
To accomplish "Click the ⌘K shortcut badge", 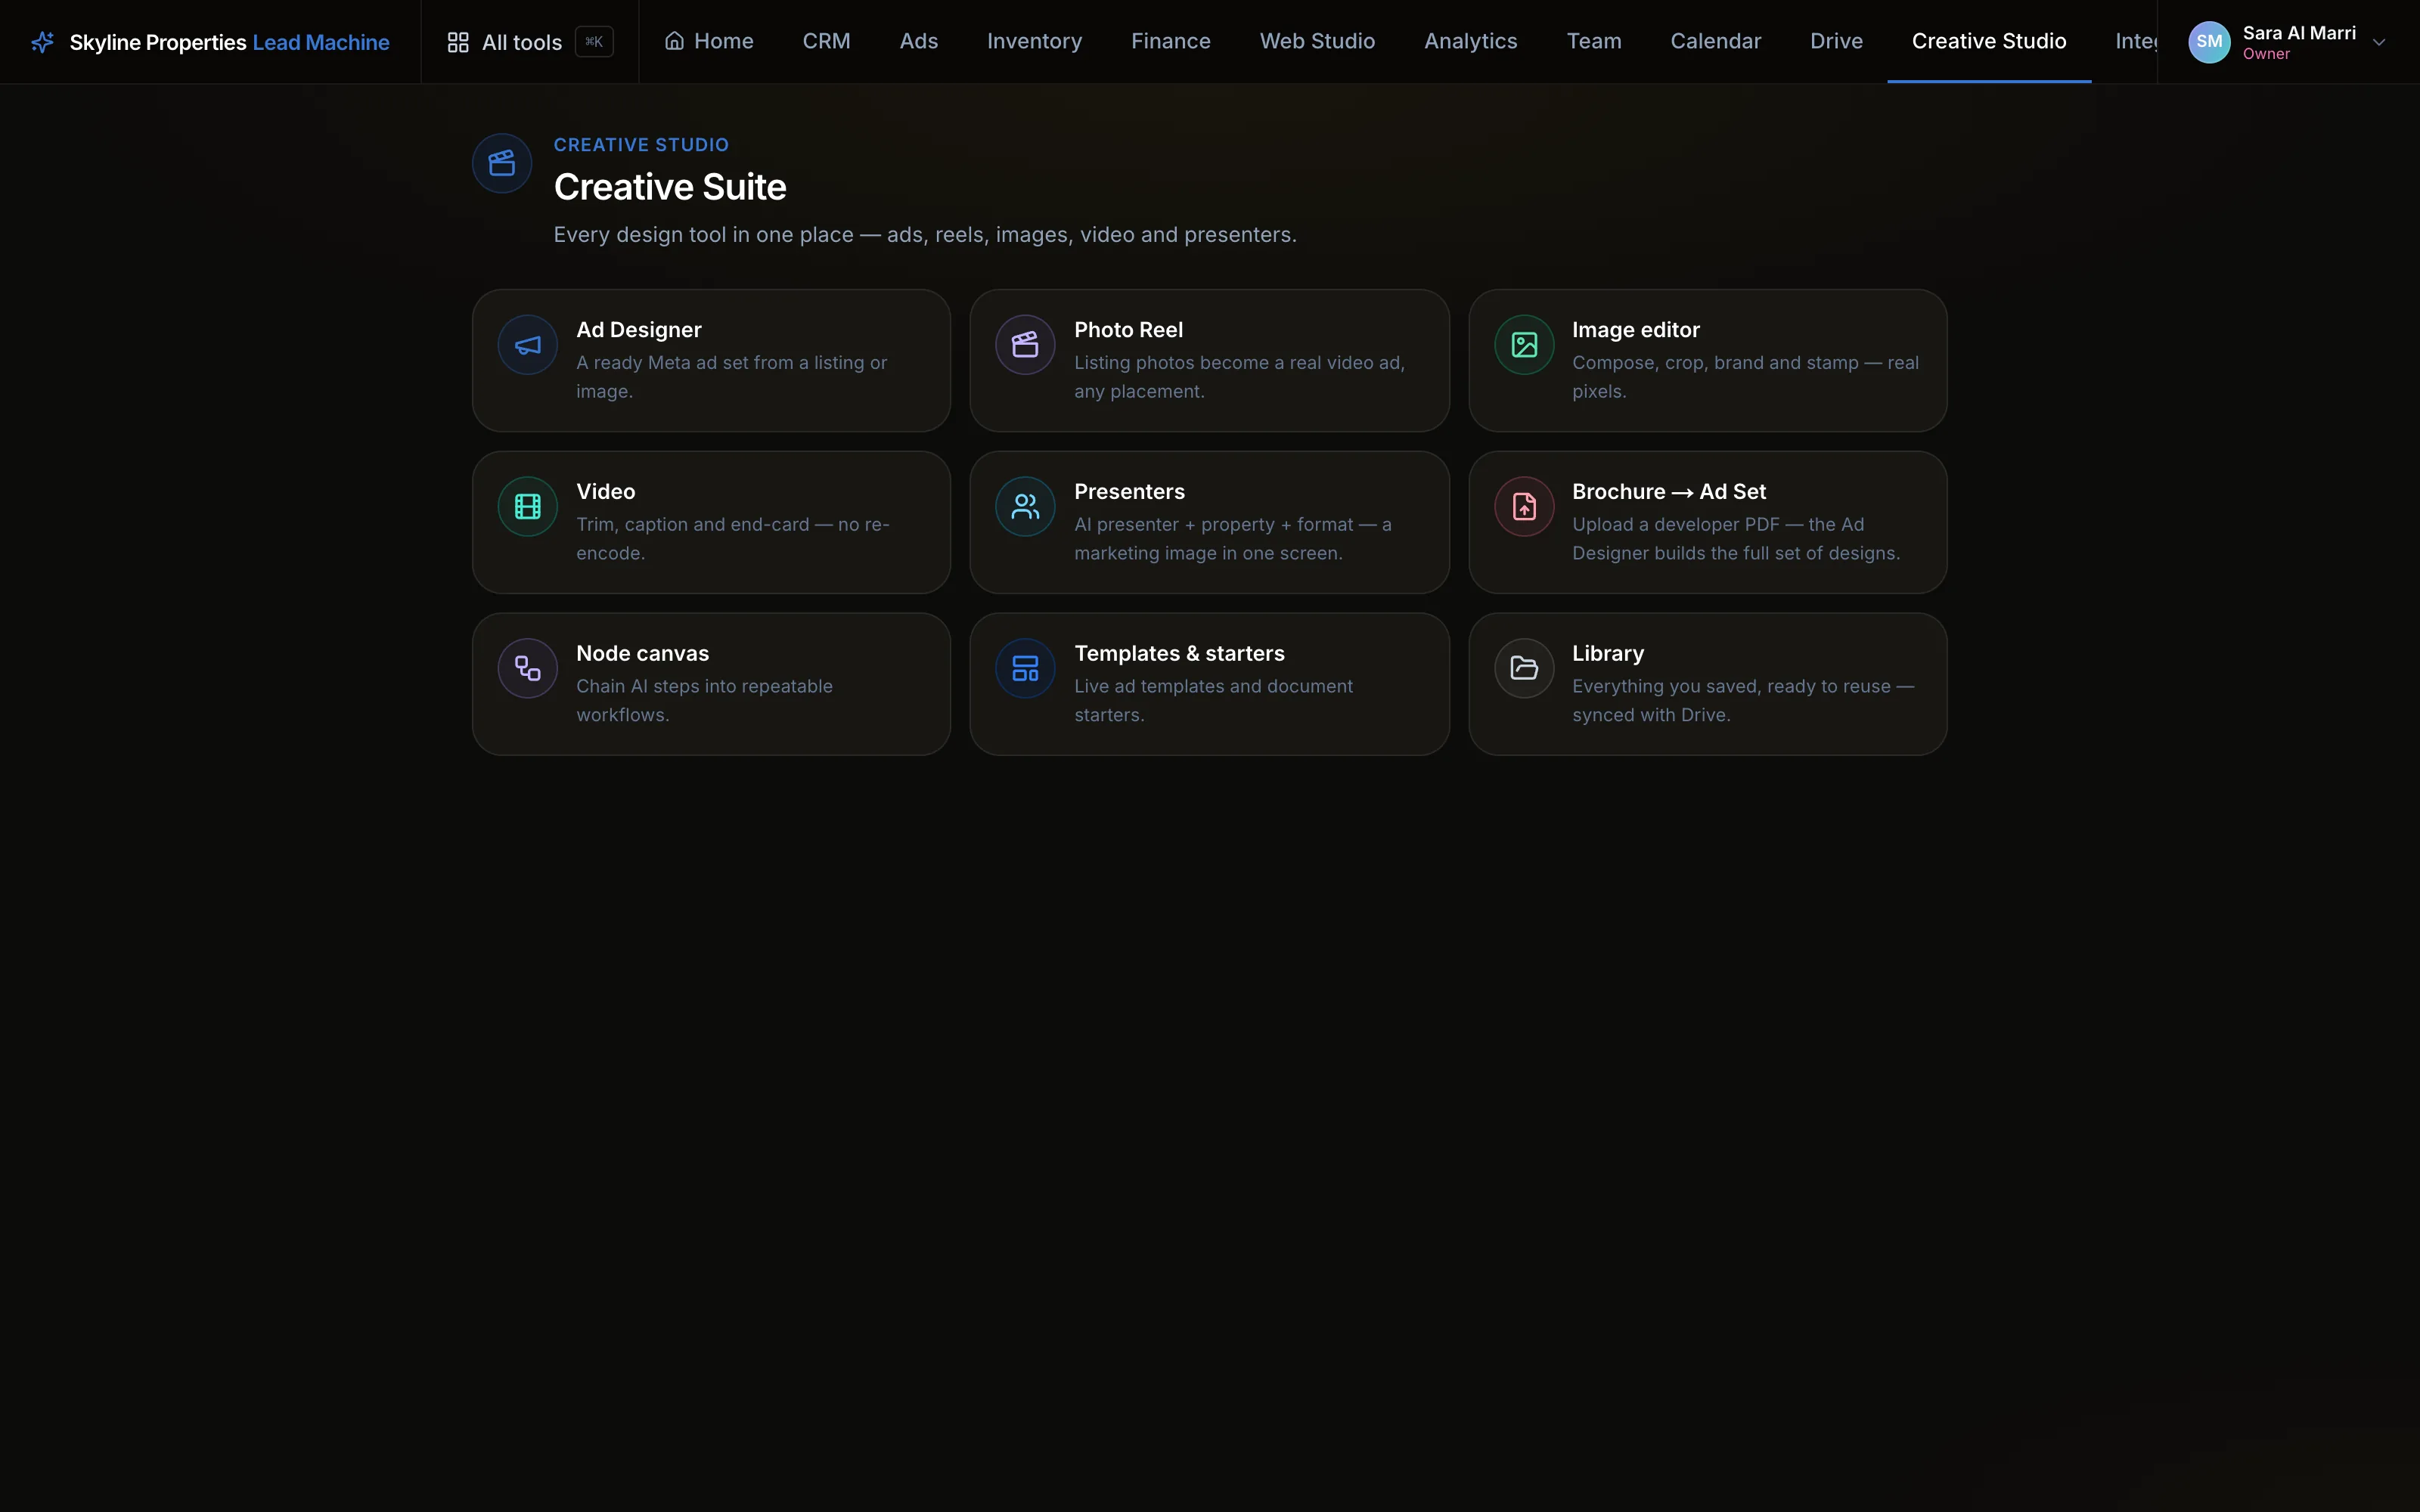I will [x=594, y=42].
